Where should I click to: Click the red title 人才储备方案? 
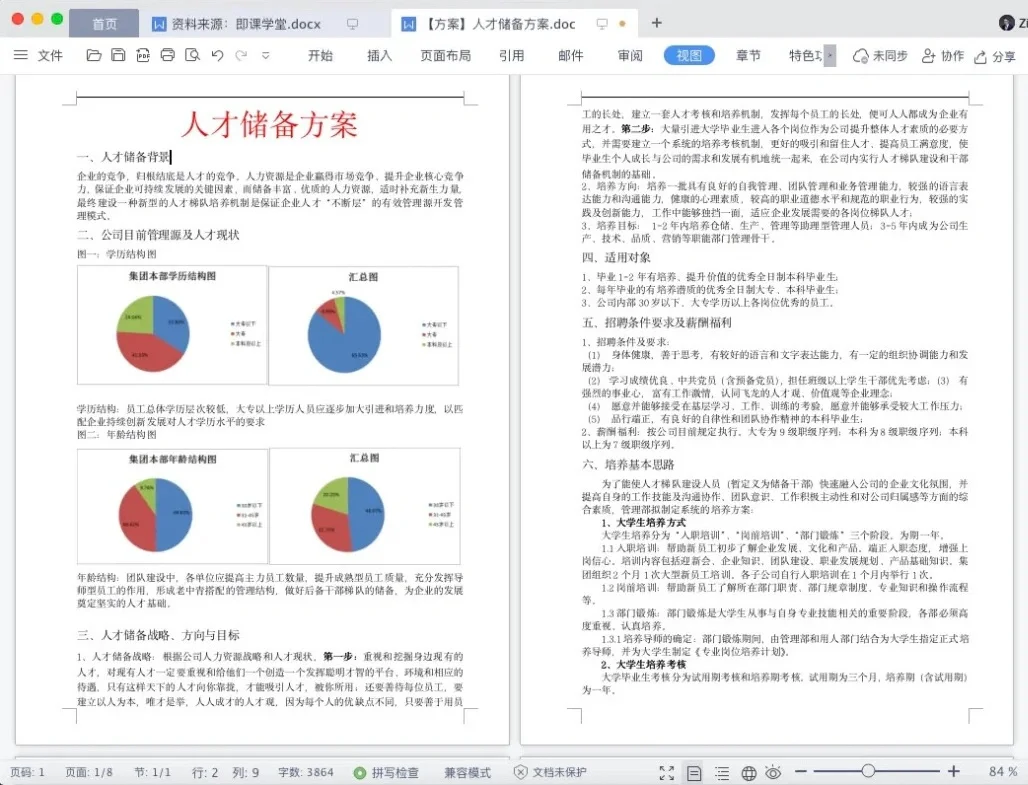[269, 124]
